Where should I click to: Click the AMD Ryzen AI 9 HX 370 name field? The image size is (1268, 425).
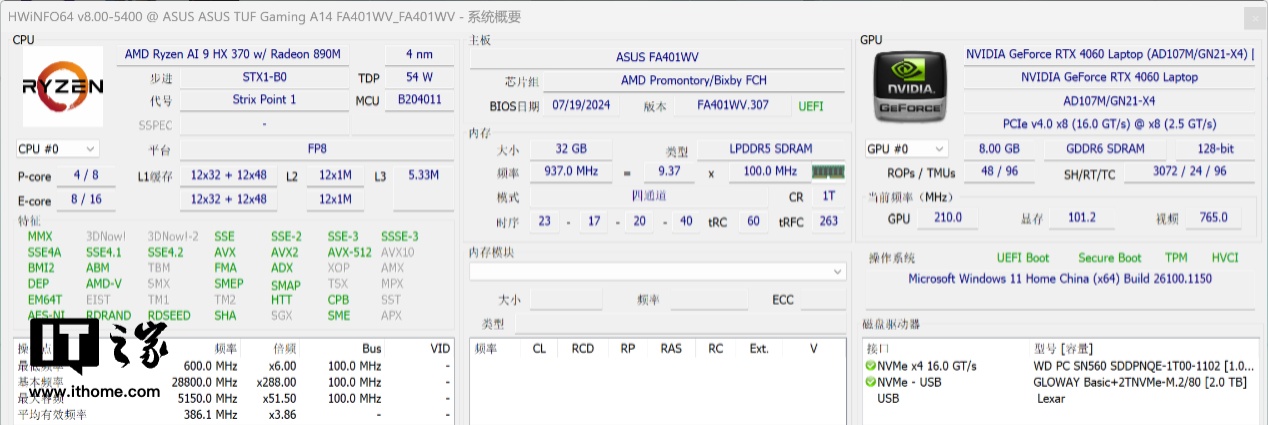pos(233,53)
